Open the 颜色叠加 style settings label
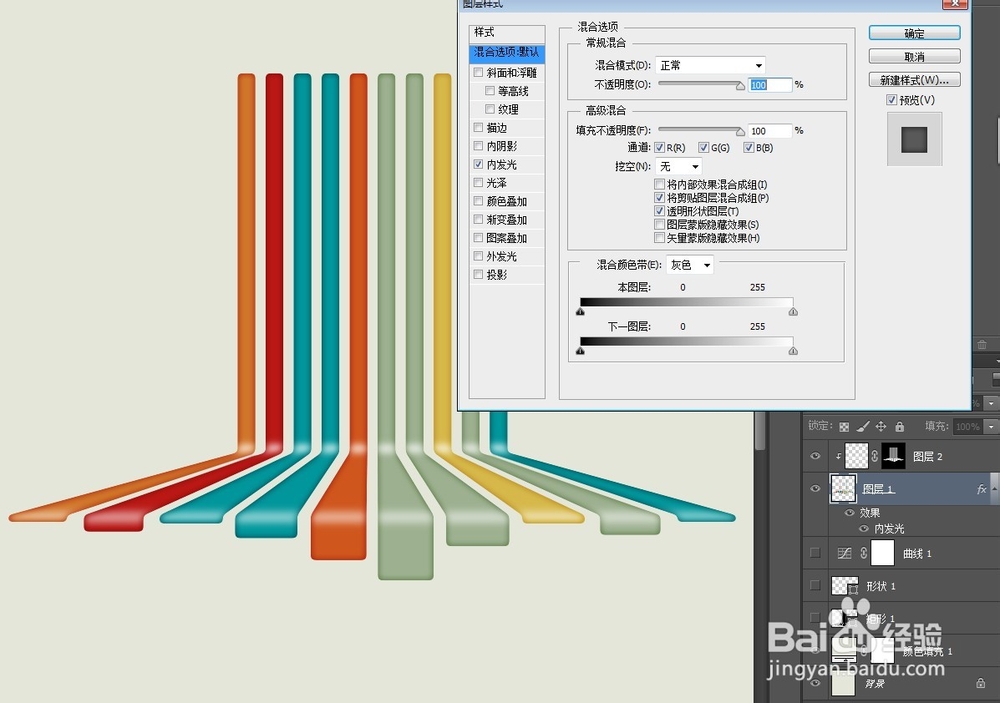The width and height of the screenshot is (1000, 703). (507, 202)
